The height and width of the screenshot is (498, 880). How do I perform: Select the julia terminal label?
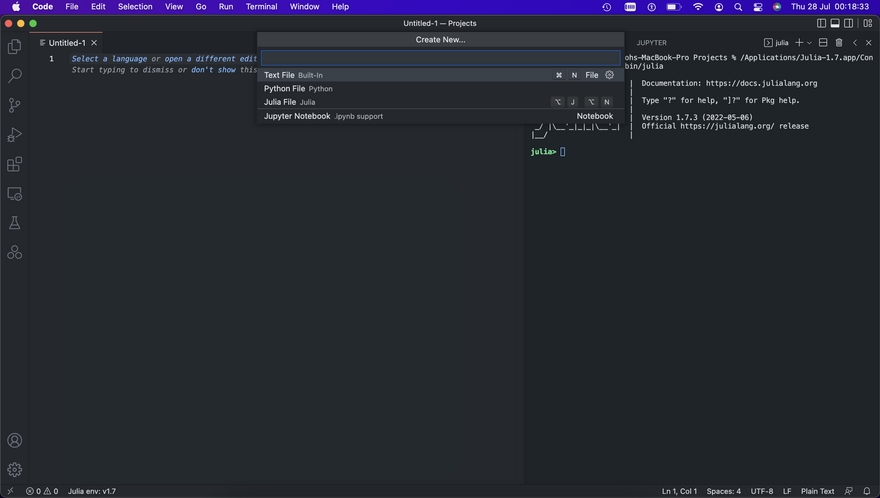[x=776, y=43]
